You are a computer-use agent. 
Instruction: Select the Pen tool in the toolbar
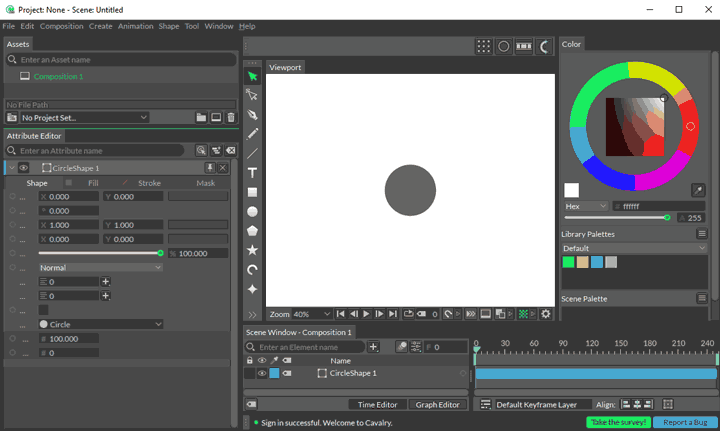pos(253,115)
